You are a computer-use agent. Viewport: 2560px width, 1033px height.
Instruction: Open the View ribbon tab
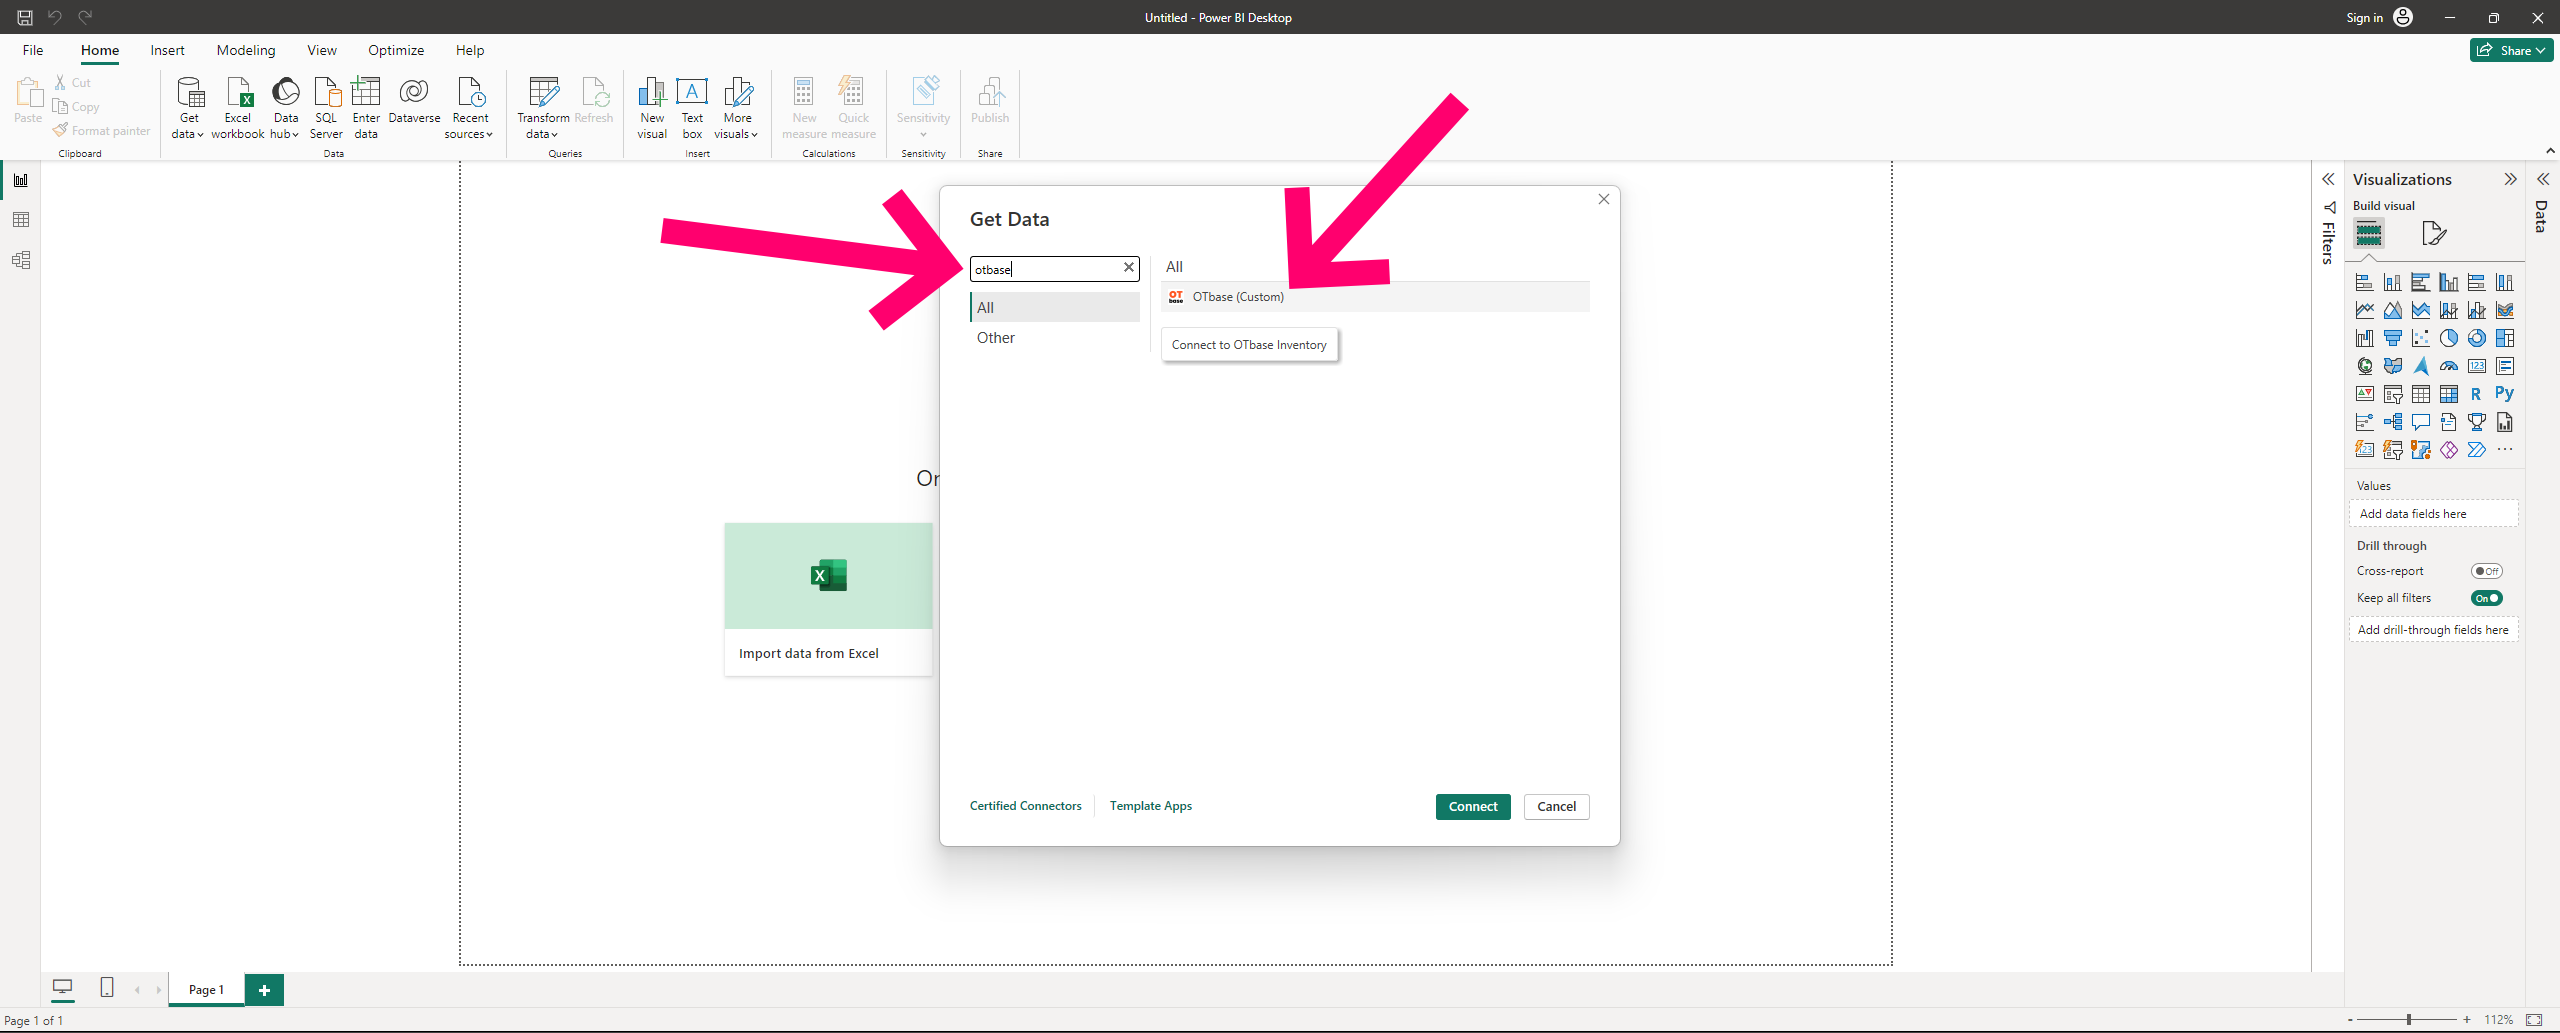point(322,50)
